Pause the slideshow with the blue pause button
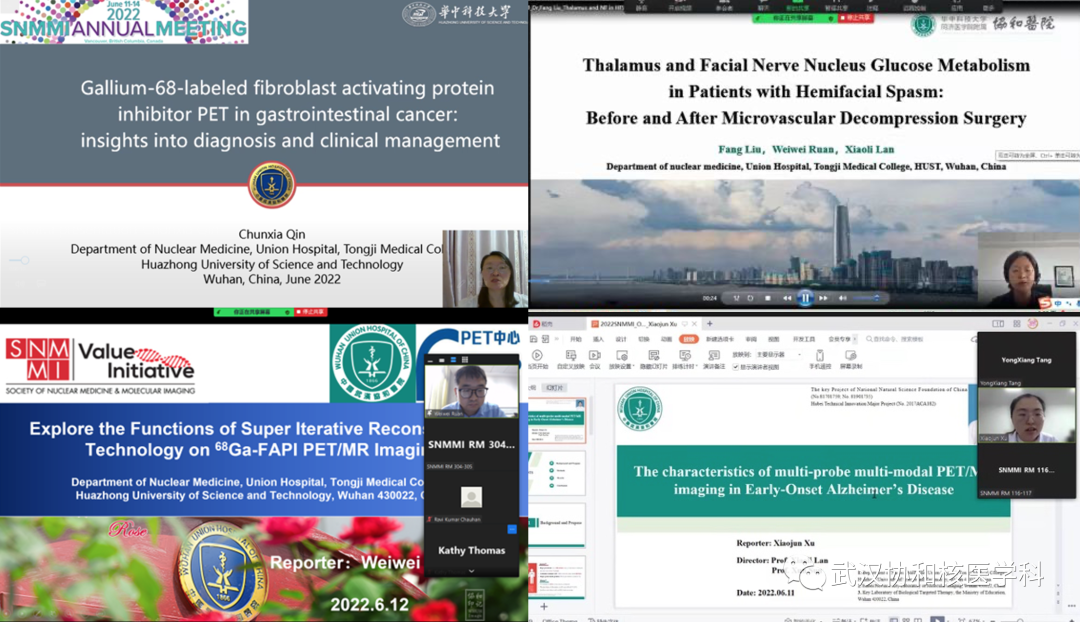The height and width of the screenshot is (622, 1080). coord(805,297)
